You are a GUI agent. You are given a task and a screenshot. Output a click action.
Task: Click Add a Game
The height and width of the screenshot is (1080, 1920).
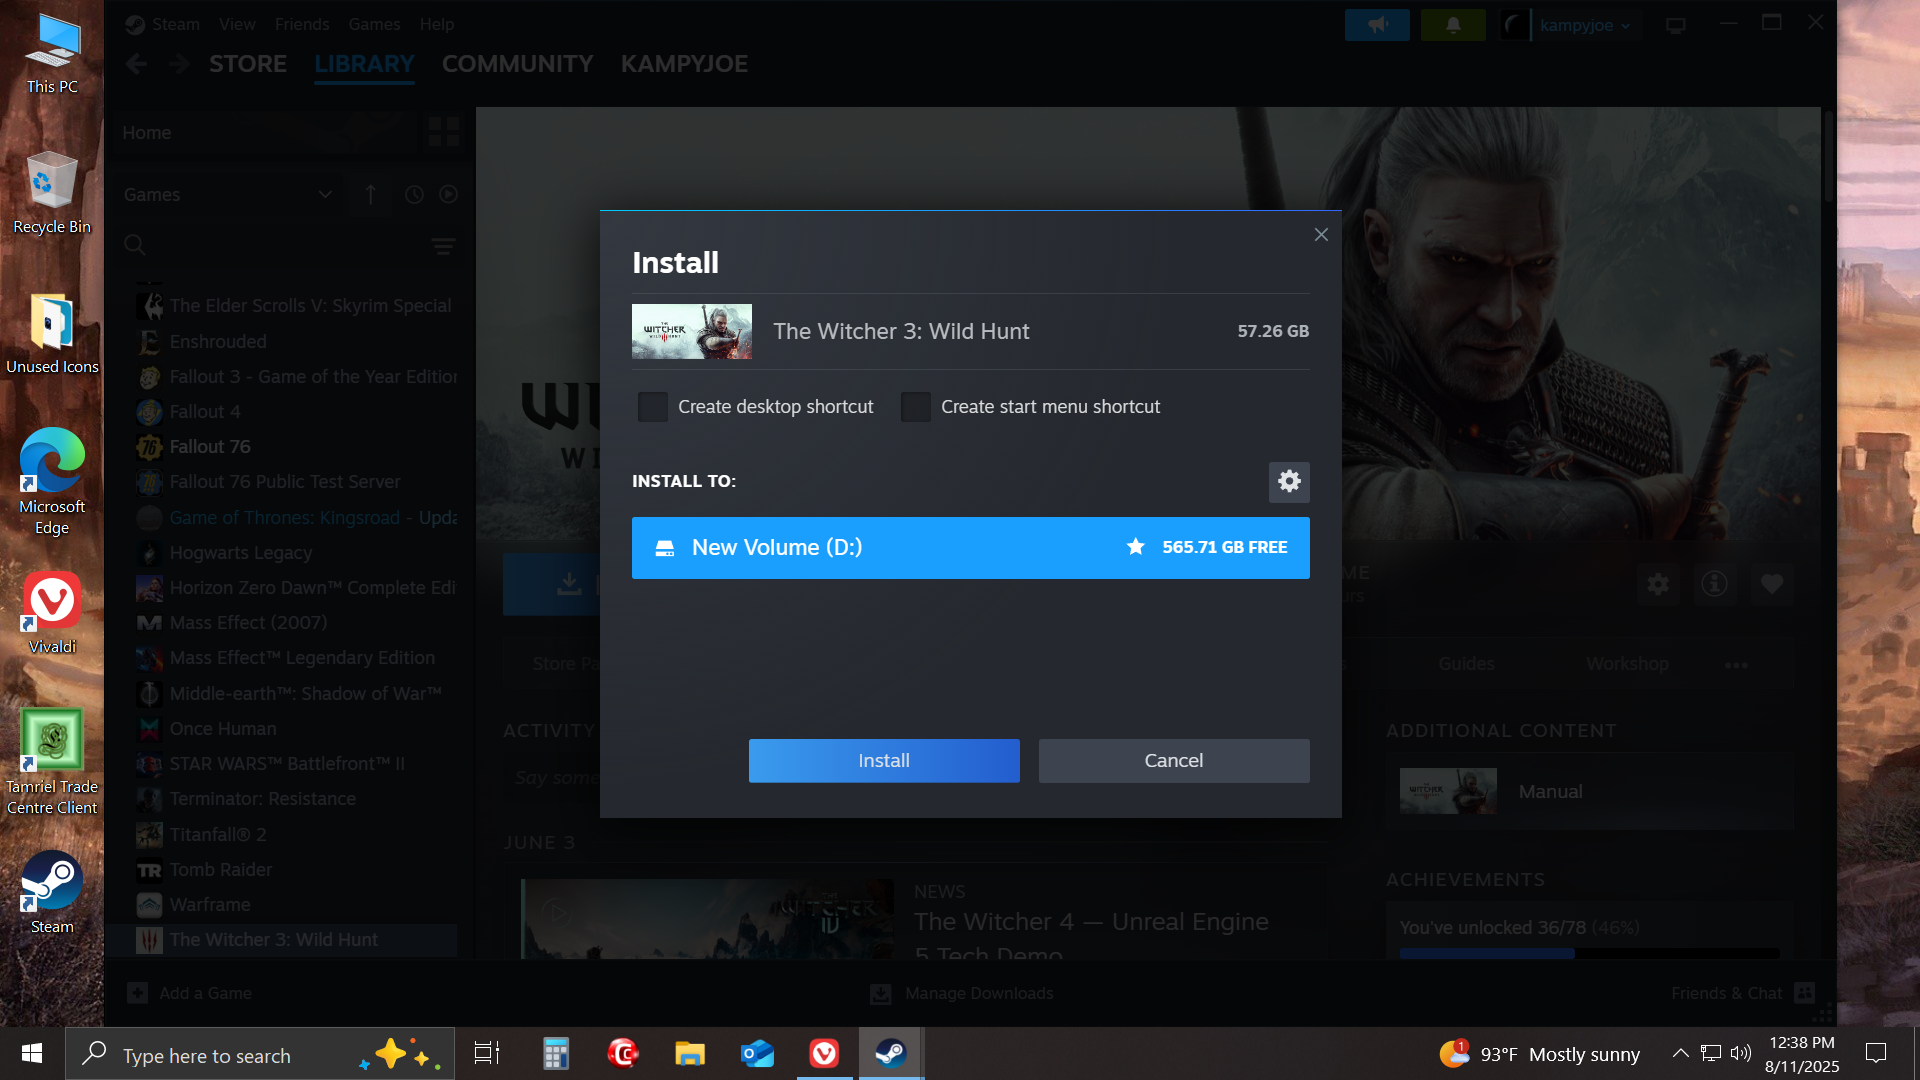190,993
